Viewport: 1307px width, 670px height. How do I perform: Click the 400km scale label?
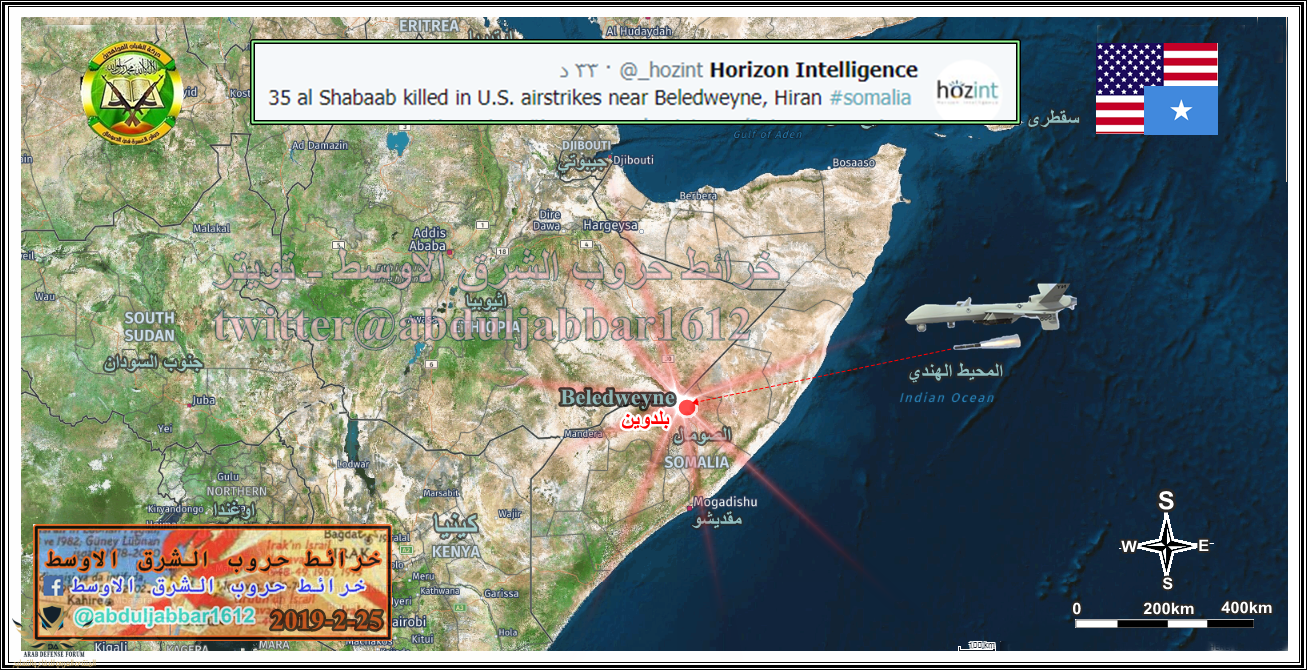[x=1246, y=607]
